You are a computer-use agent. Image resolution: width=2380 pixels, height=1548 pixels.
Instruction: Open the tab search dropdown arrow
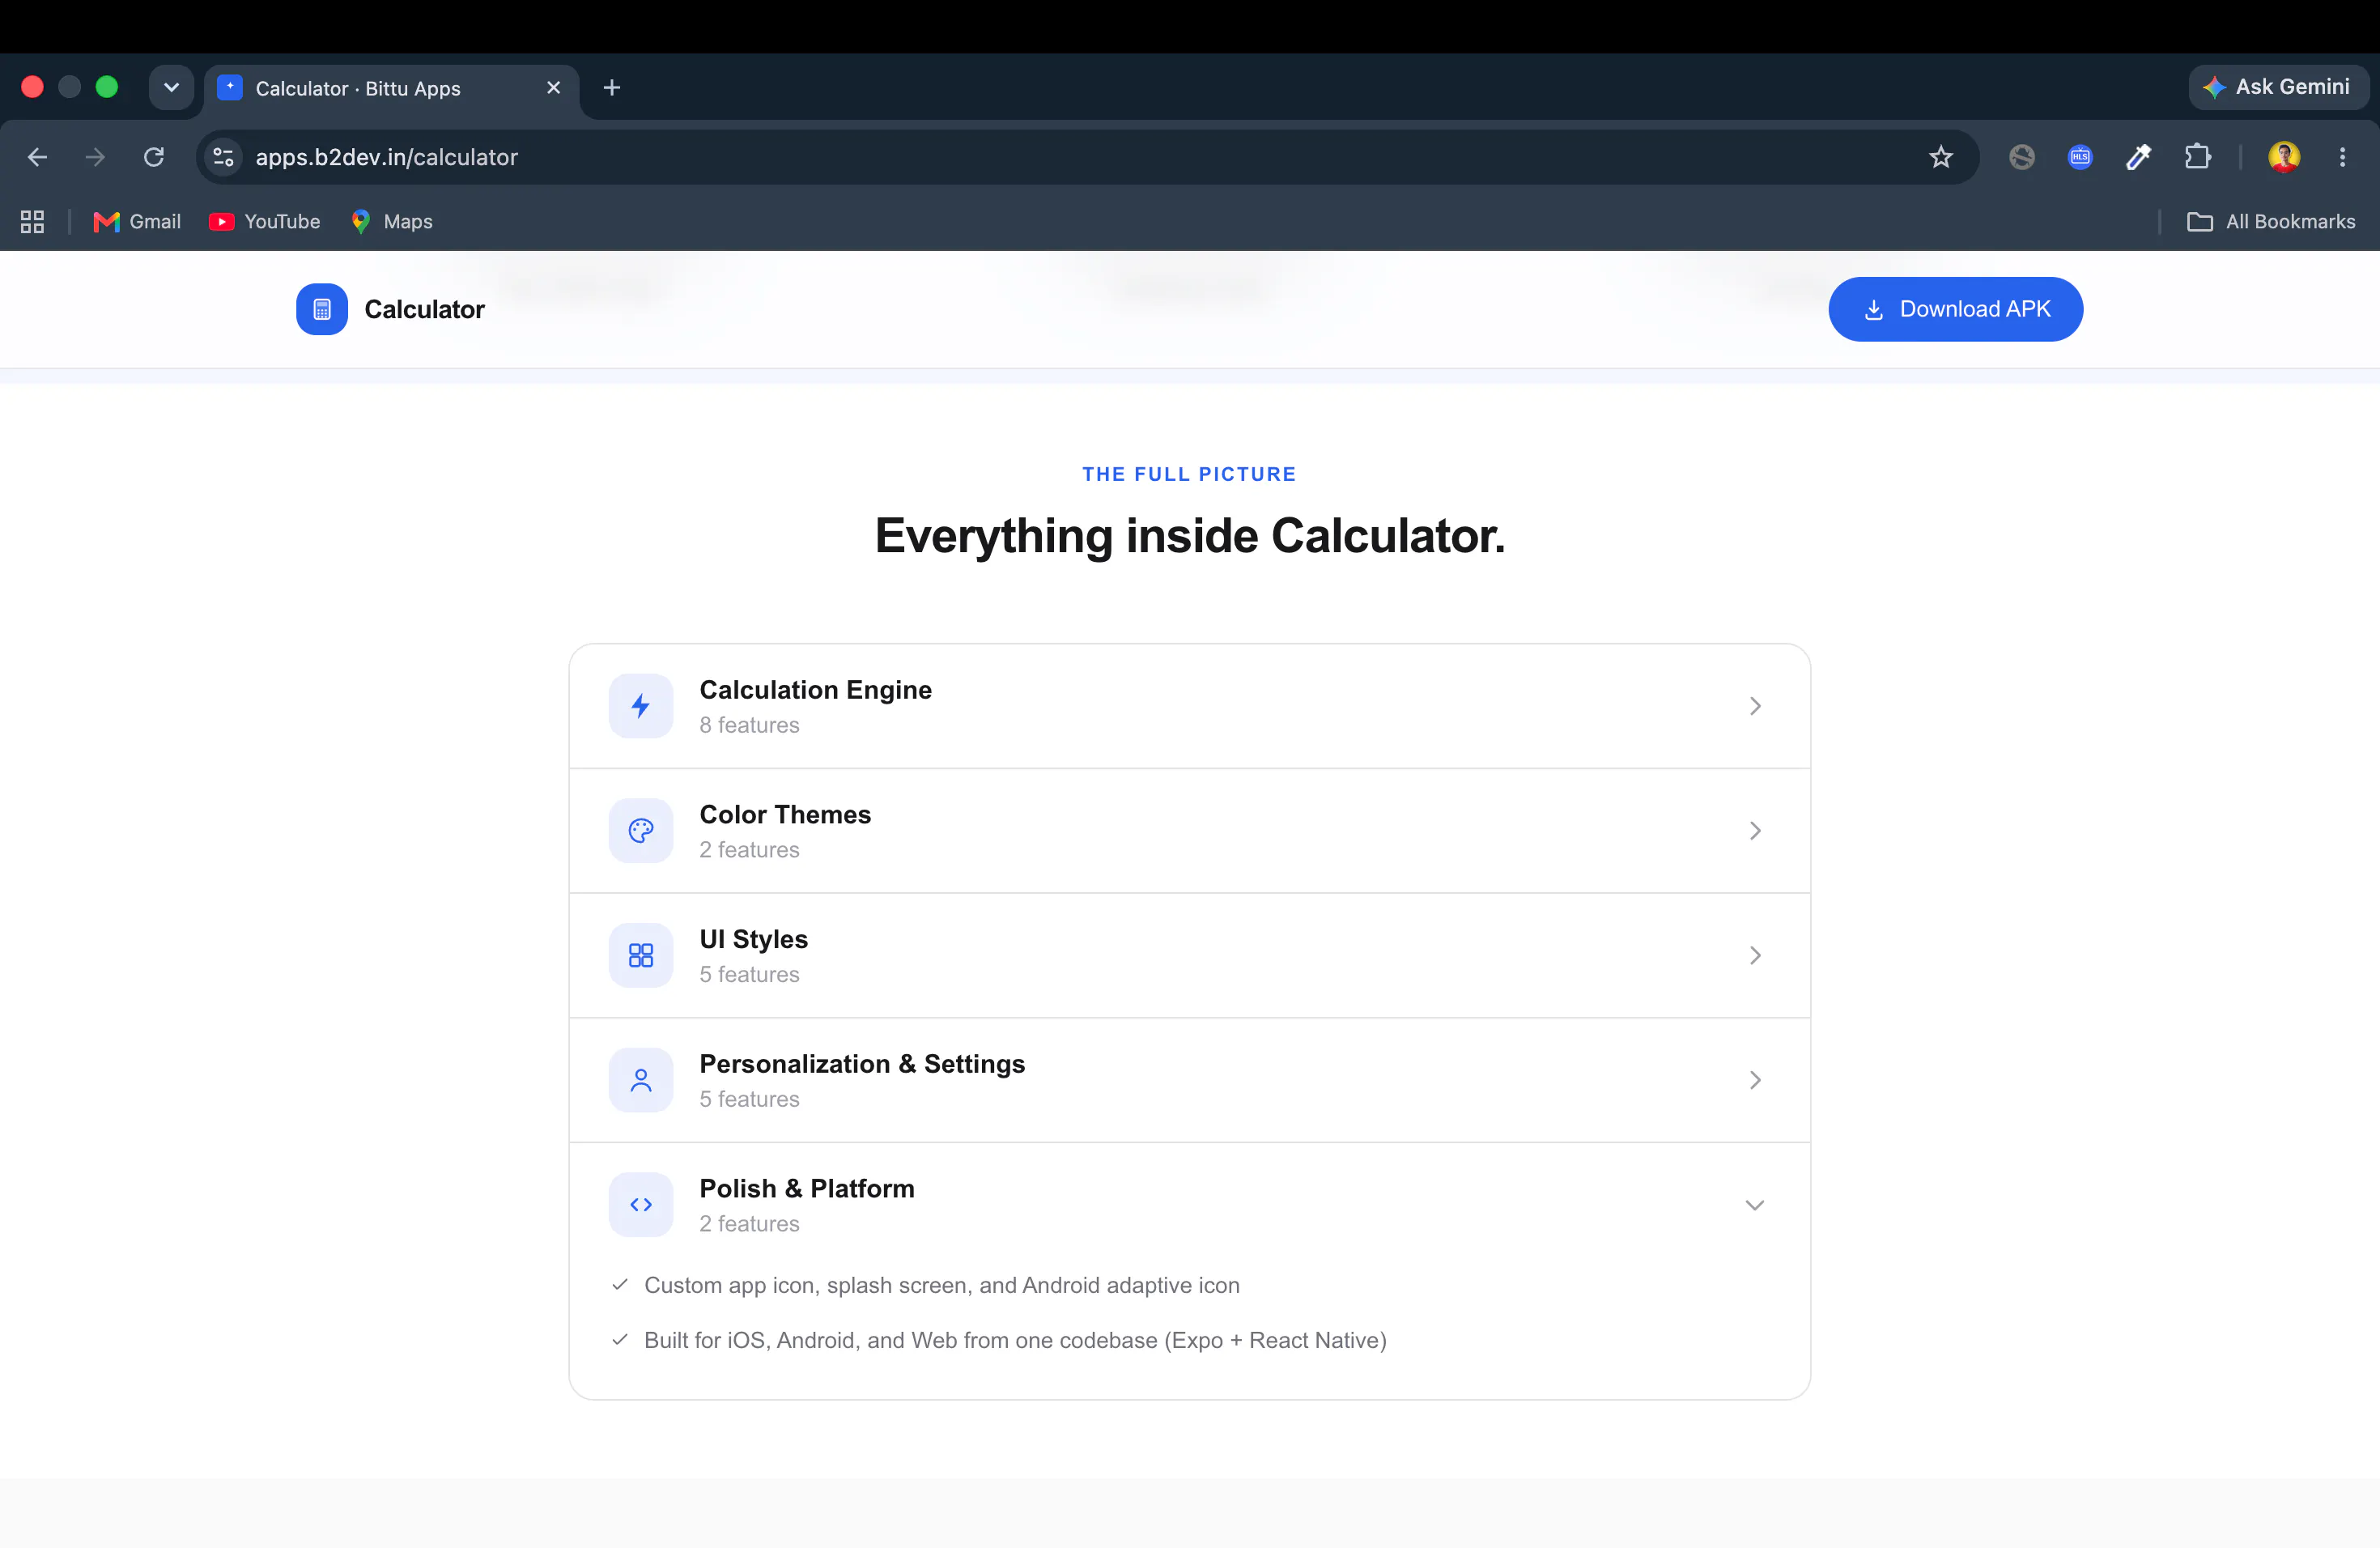(x=171, y=88)
